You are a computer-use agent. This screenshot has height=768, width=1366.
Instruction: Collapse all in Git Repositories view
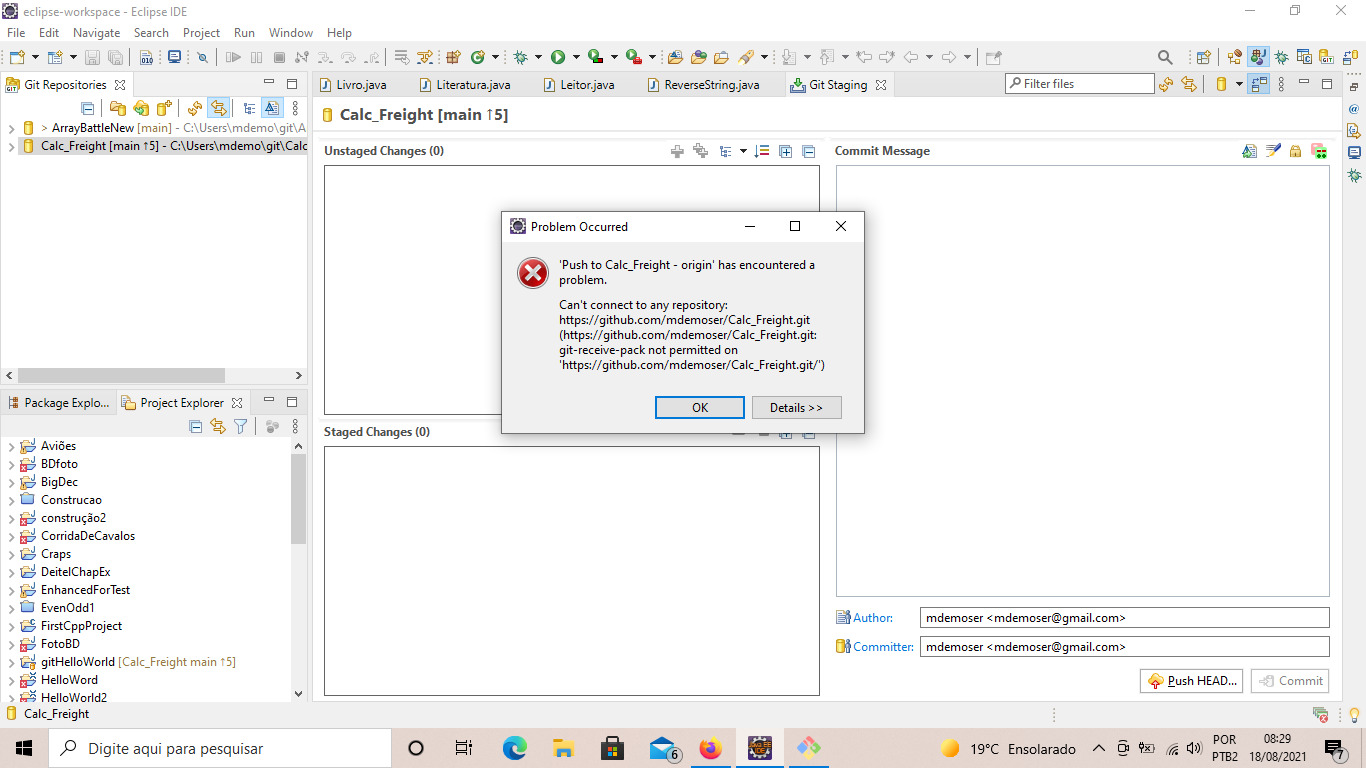pos(88,108)
